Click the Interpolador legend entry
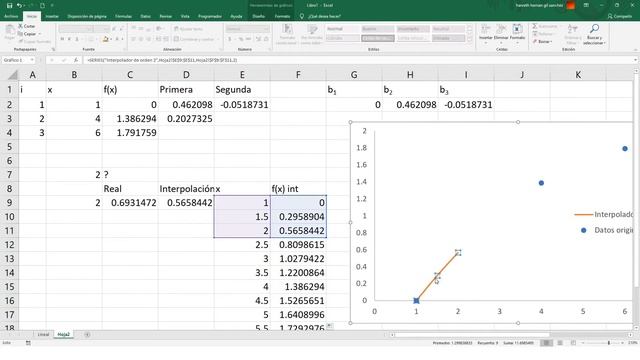This screenshot has height=360, width=640. tap(604, 214)
